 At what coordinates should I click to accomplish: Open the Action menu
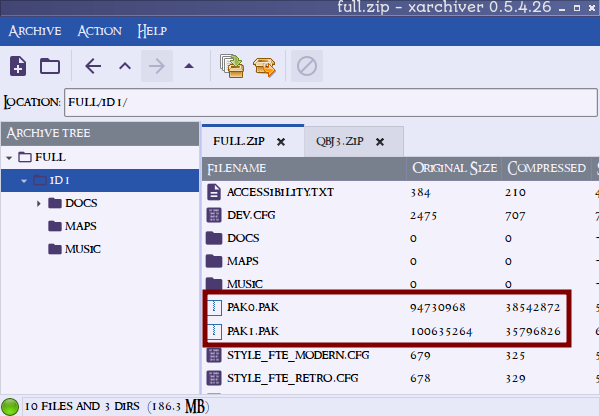(99, 31)
